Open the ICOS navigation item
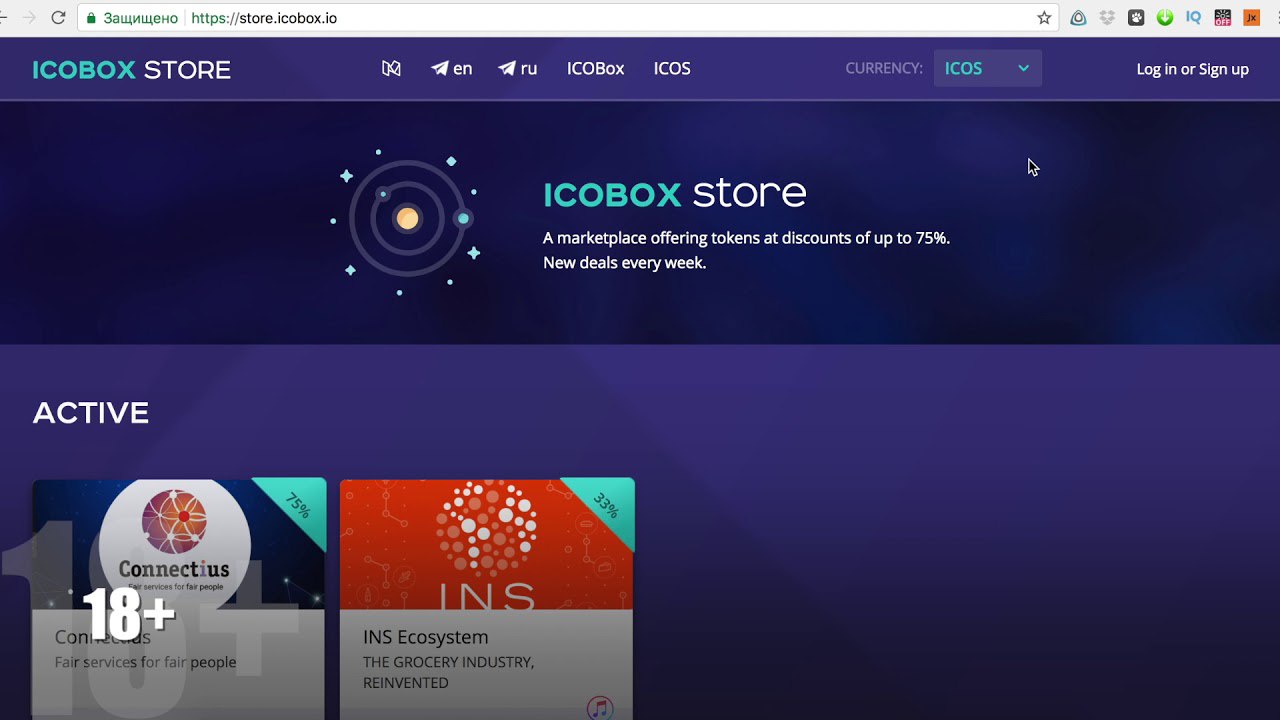This screenshot has height=720, width=1280. (672, 69)
